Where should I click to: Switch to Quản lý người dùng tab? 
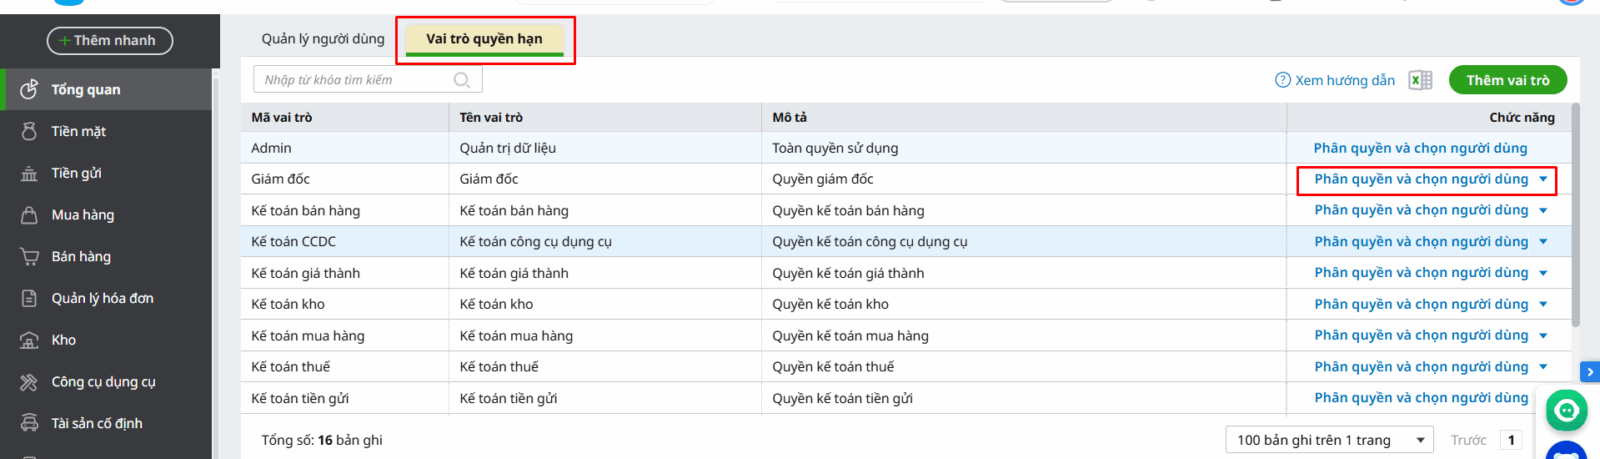[x=323, y=39]
